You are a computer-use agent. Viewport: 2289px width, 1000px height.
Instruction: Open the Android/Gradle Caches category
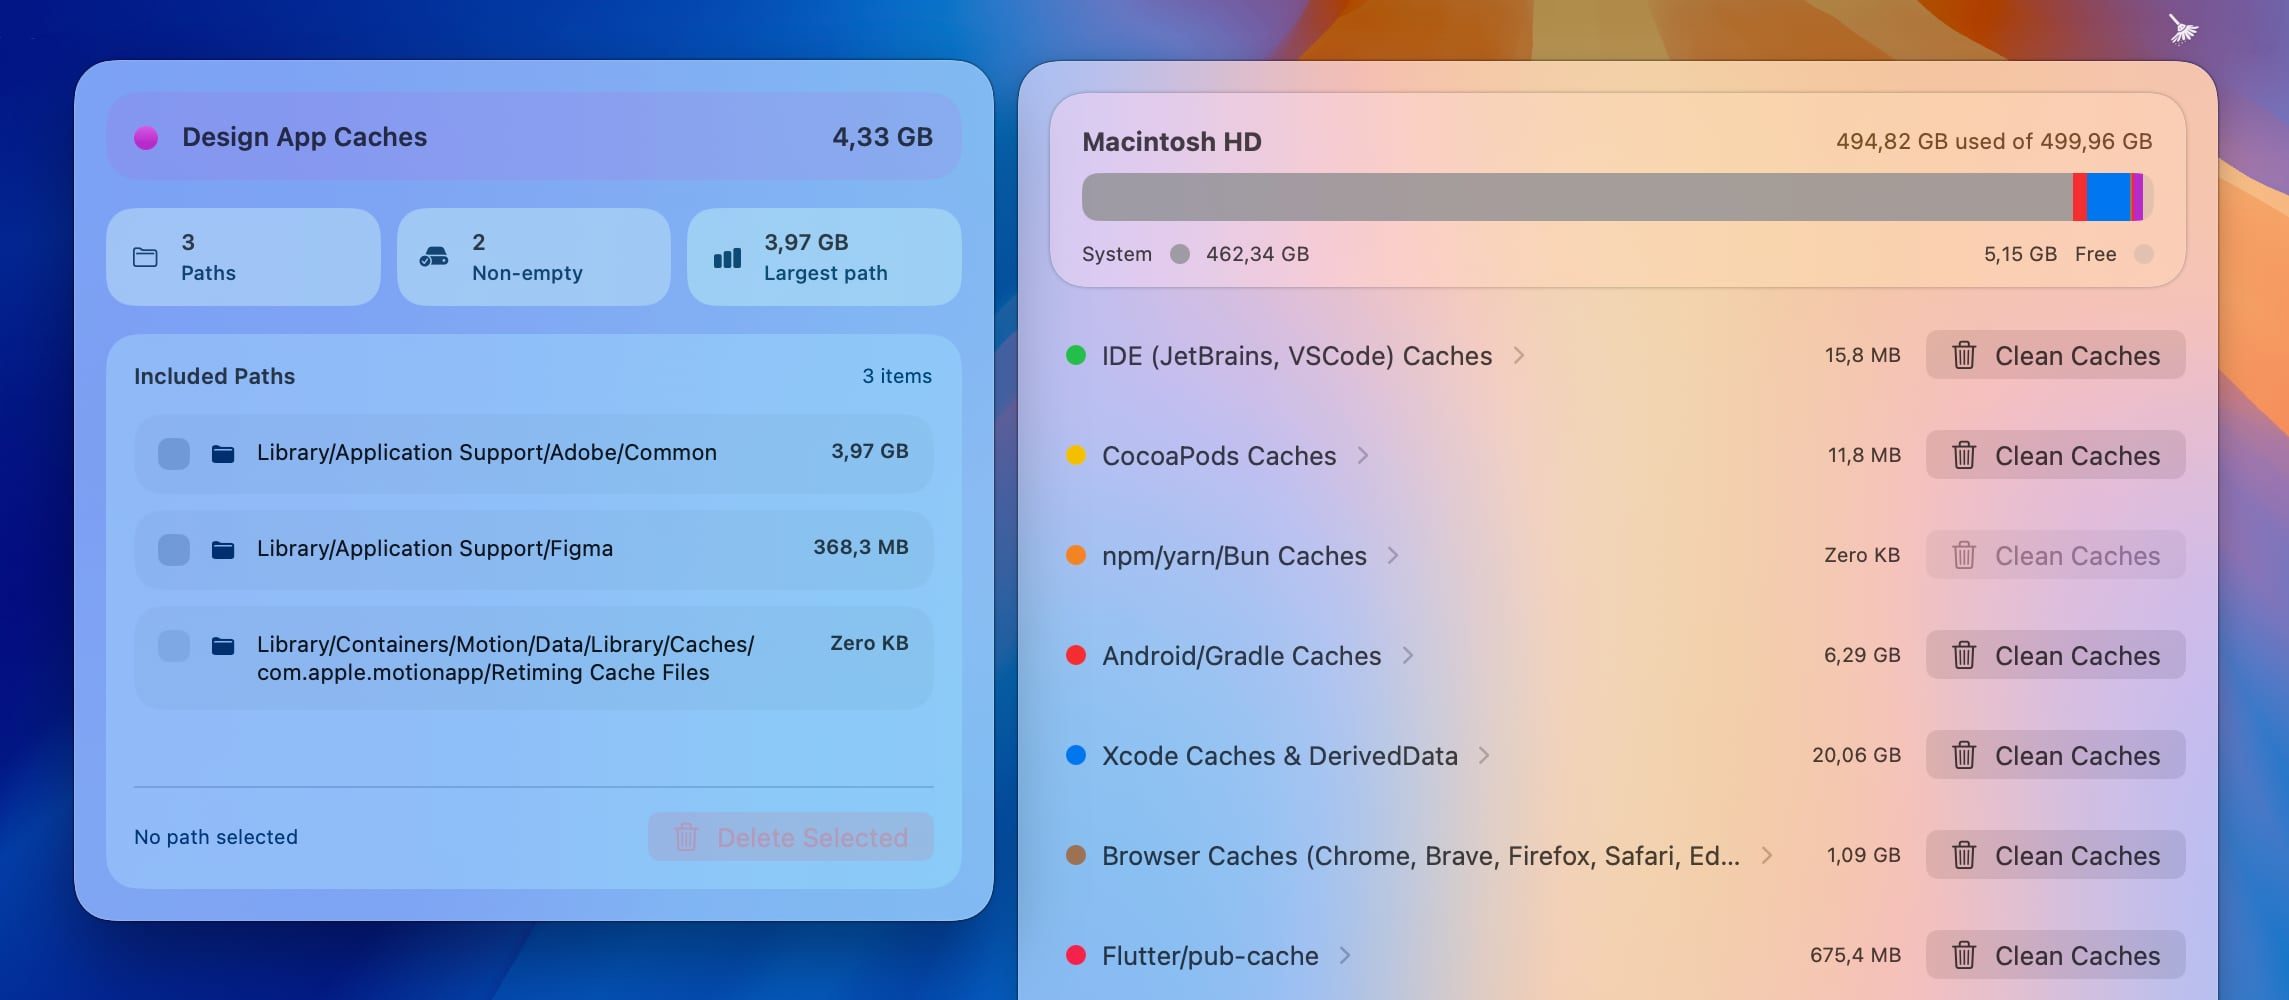tap(1241, 656)
